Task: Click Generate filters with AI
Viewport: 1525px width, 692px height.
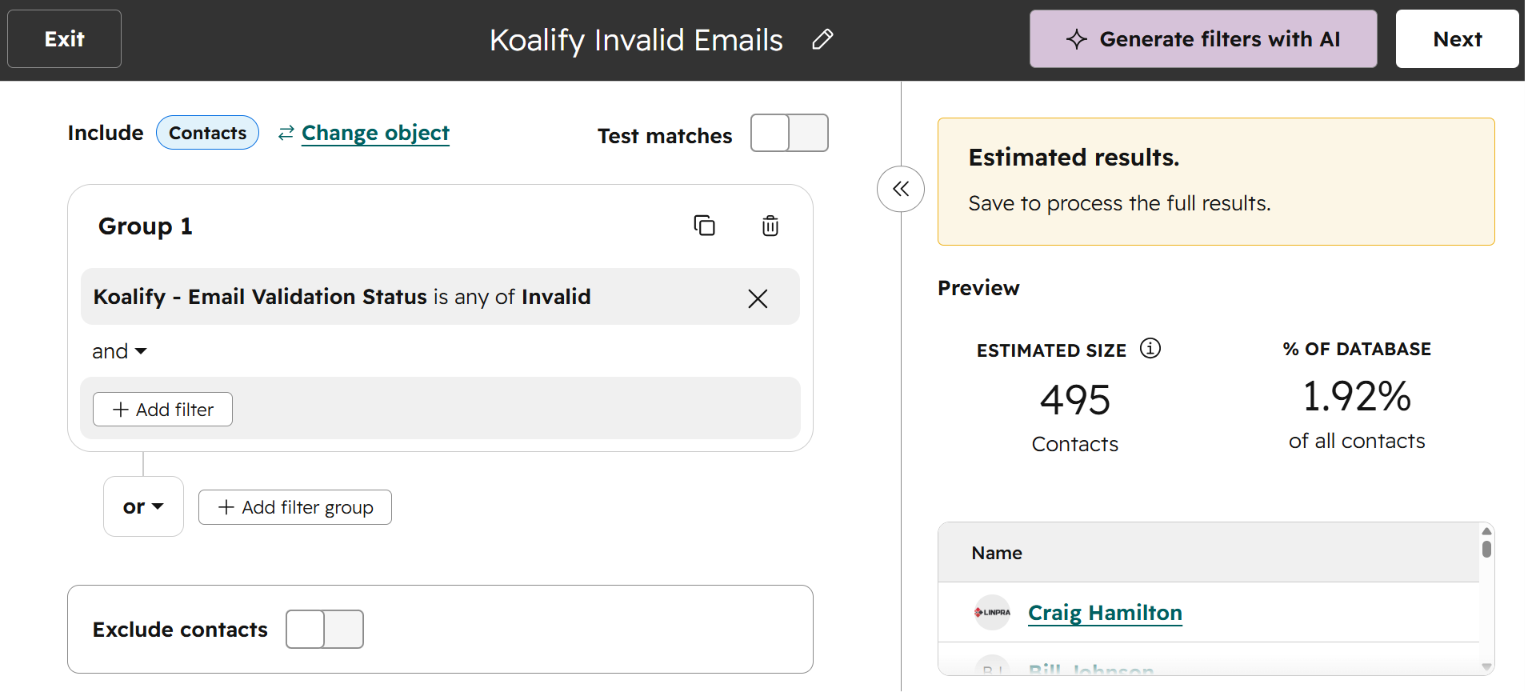Action: pos(1203,39)
